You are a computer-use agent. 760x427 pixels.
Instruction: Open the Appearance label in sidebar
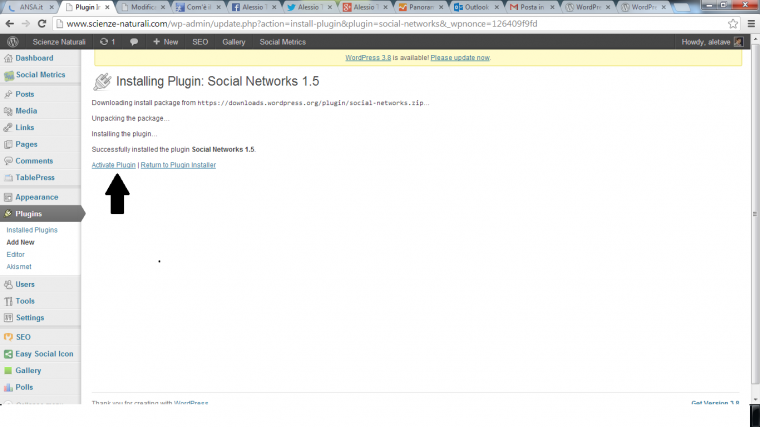point(37,197)
